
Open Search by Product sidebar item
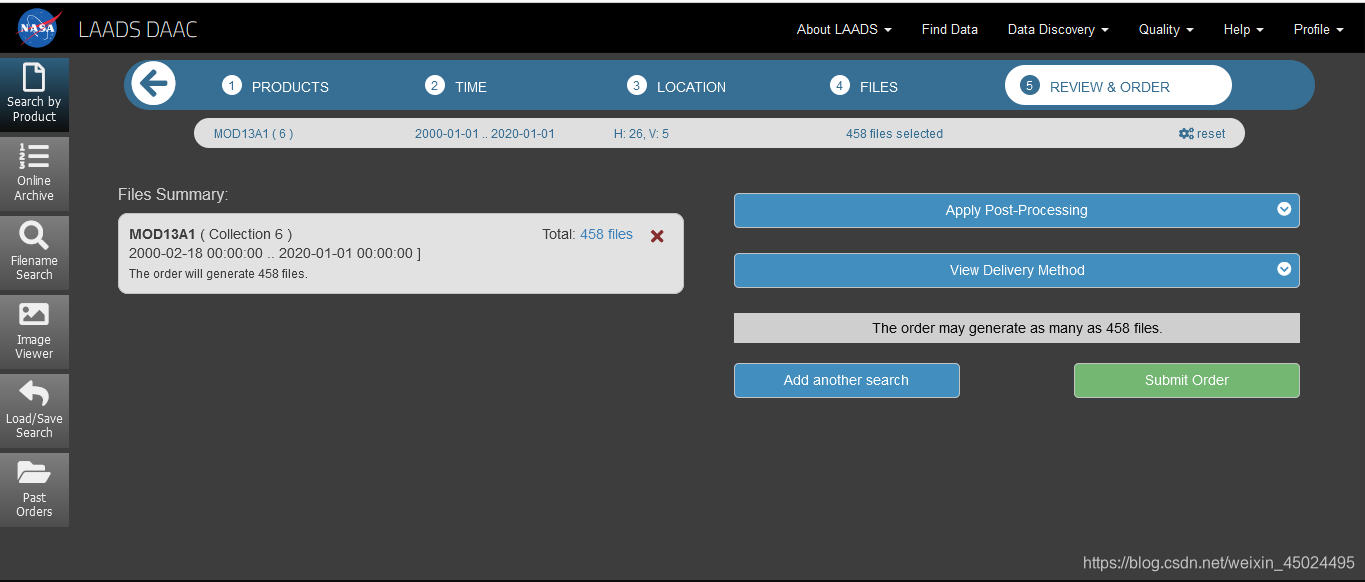tap(34, 94)
